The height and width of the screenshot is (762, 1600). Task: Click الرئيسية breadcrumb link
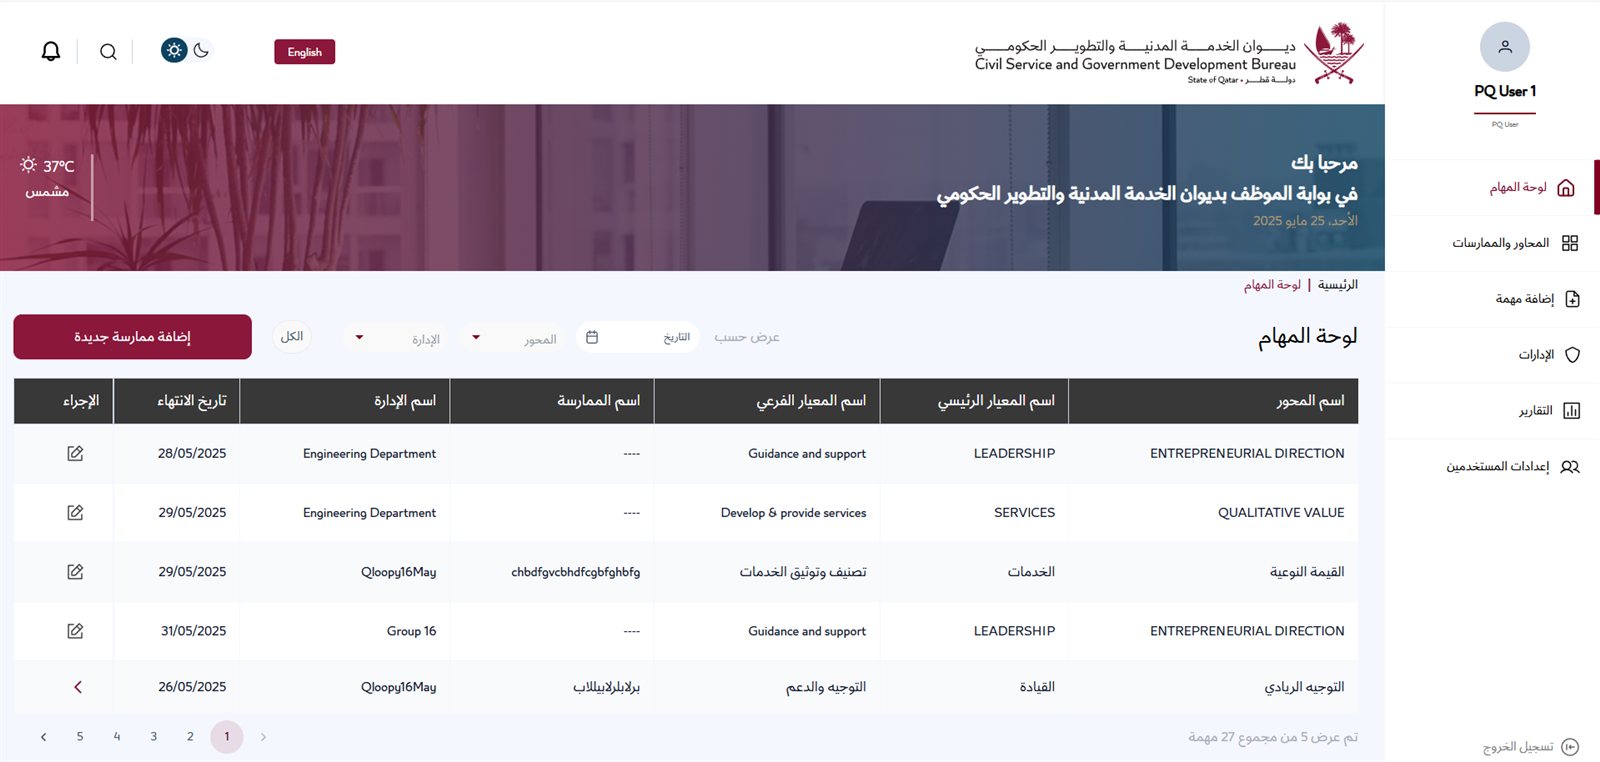tap(1338, 285)
